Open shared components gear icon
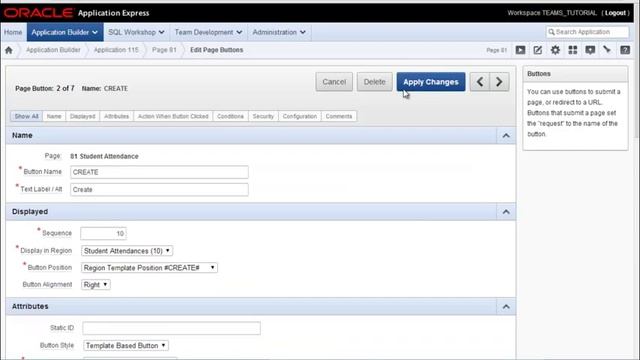This screenshot has width=640, height=360. pyautogui.click(x=555, y=50)
